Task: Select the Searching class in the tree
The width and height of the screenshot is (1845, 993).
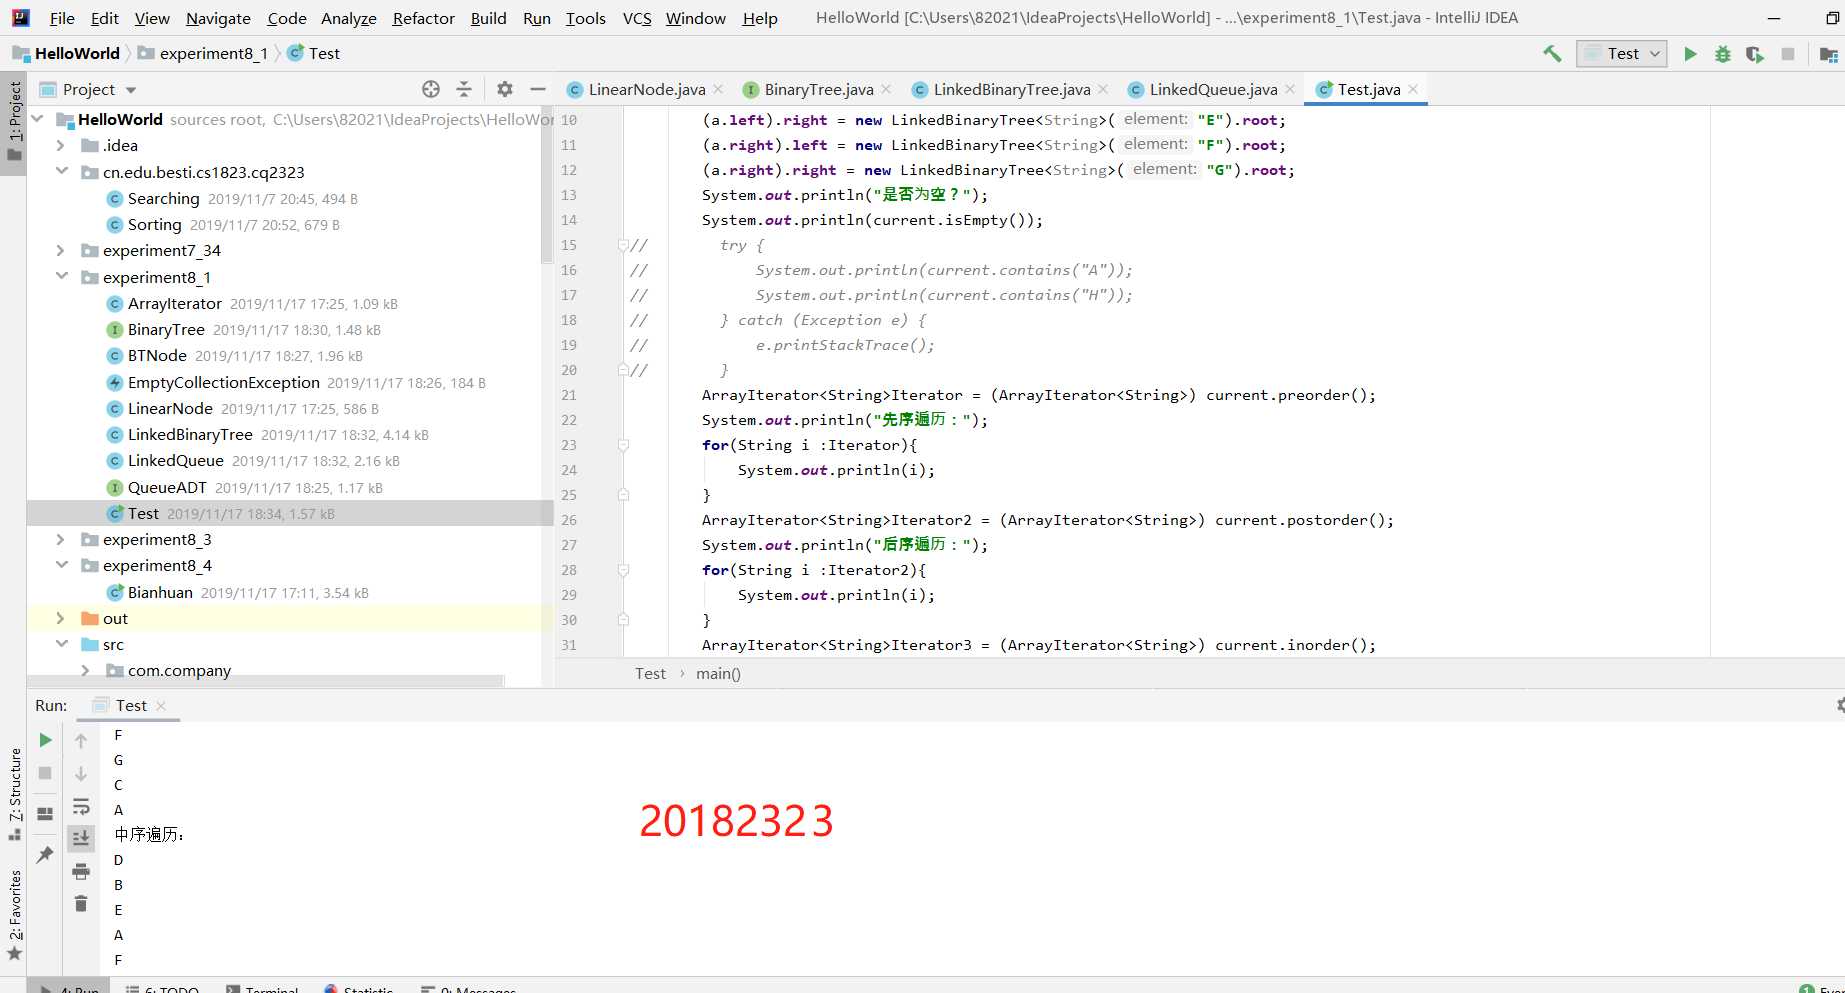Action: point(163,198)
